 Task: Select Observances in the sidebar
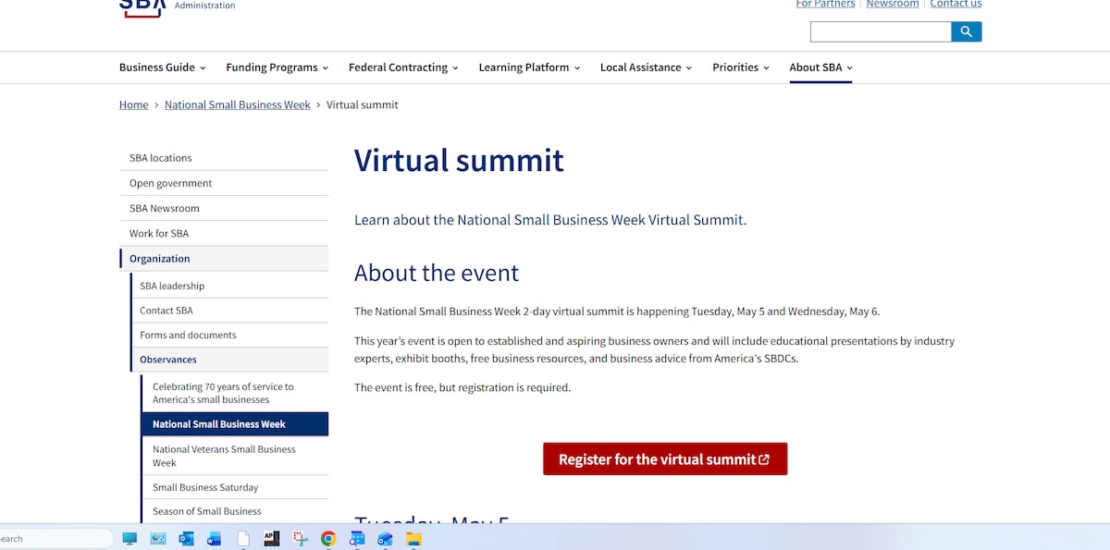click(229, 360)
